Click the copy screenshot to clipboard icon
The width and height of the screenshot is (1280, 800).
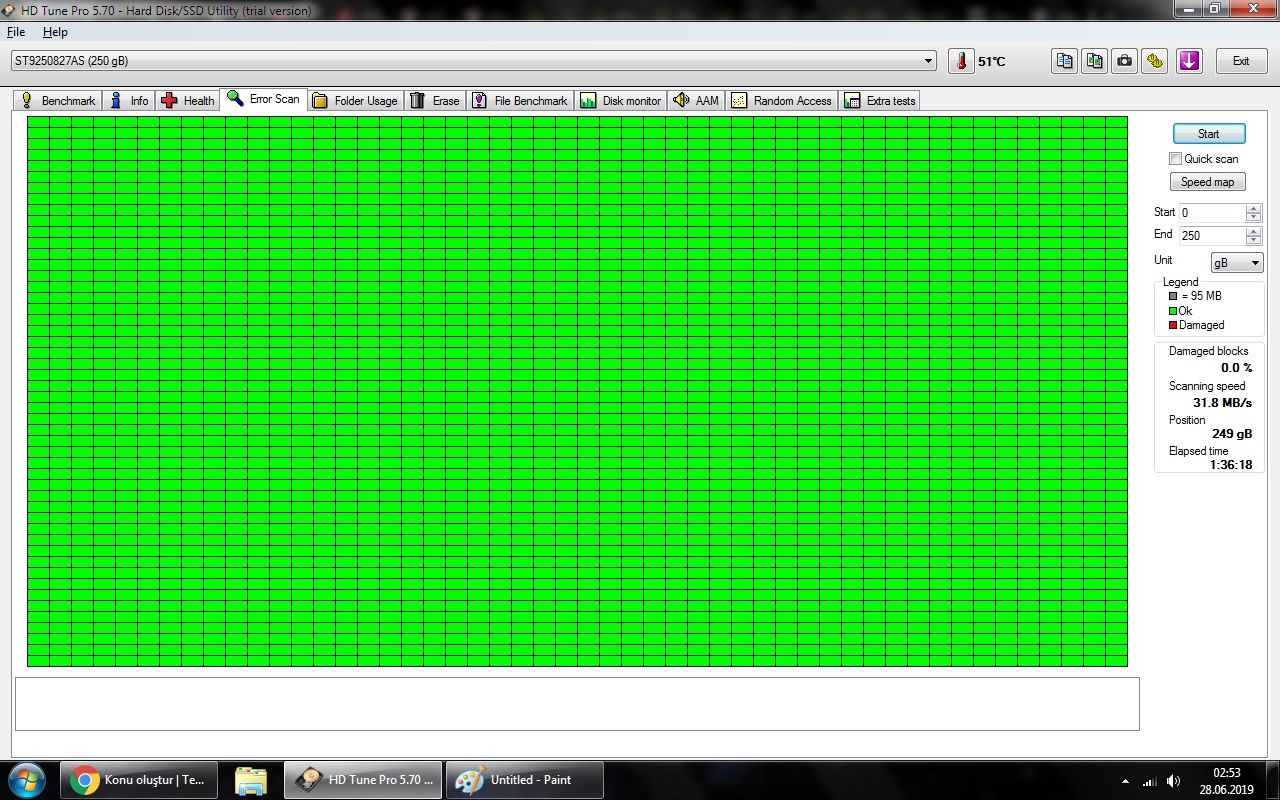(x=1095, y=61)
